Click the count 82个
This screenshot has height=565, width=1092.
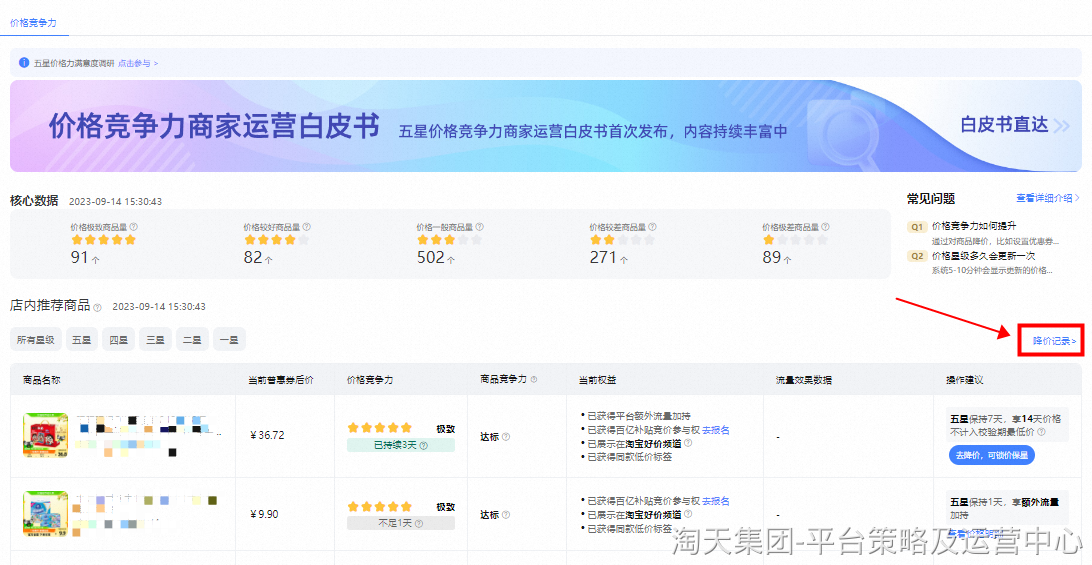[258, 258]
